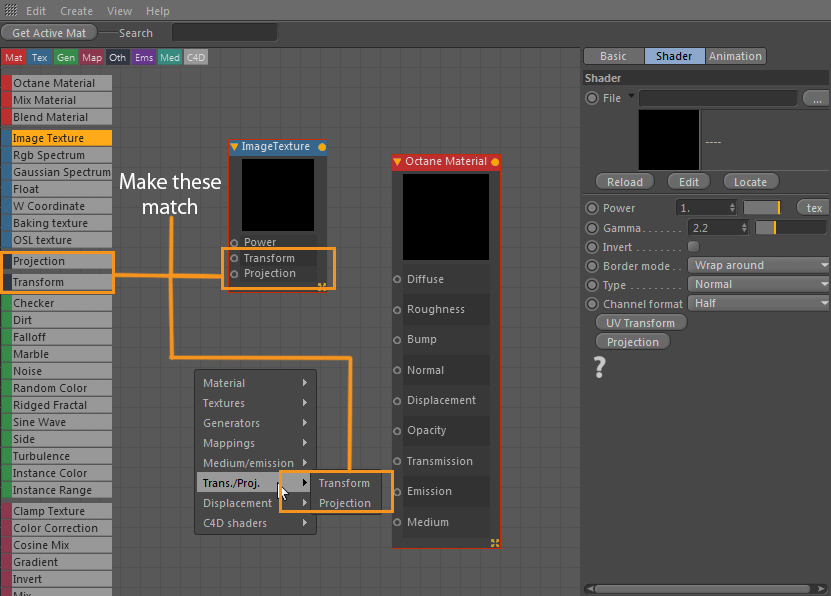Click the Normal input pin
This screenshot has height=596, width=831.
[x=397, y=370]
